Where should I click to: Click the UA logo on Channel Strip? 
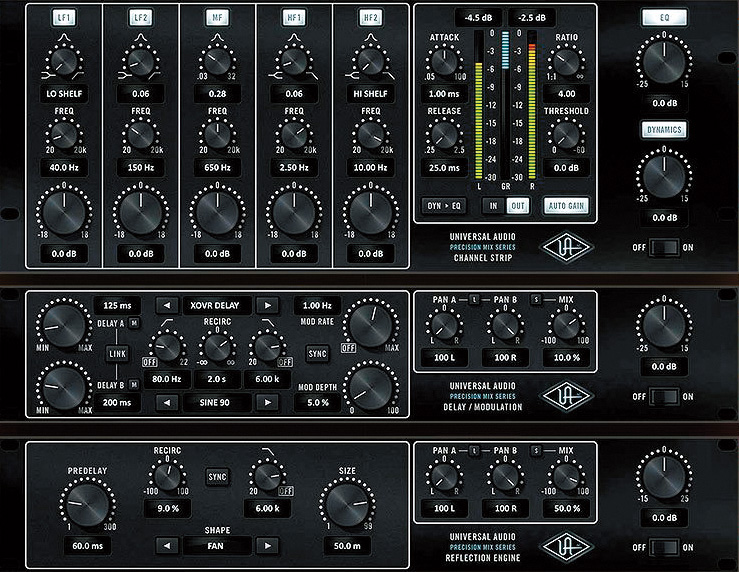(566, 247)
